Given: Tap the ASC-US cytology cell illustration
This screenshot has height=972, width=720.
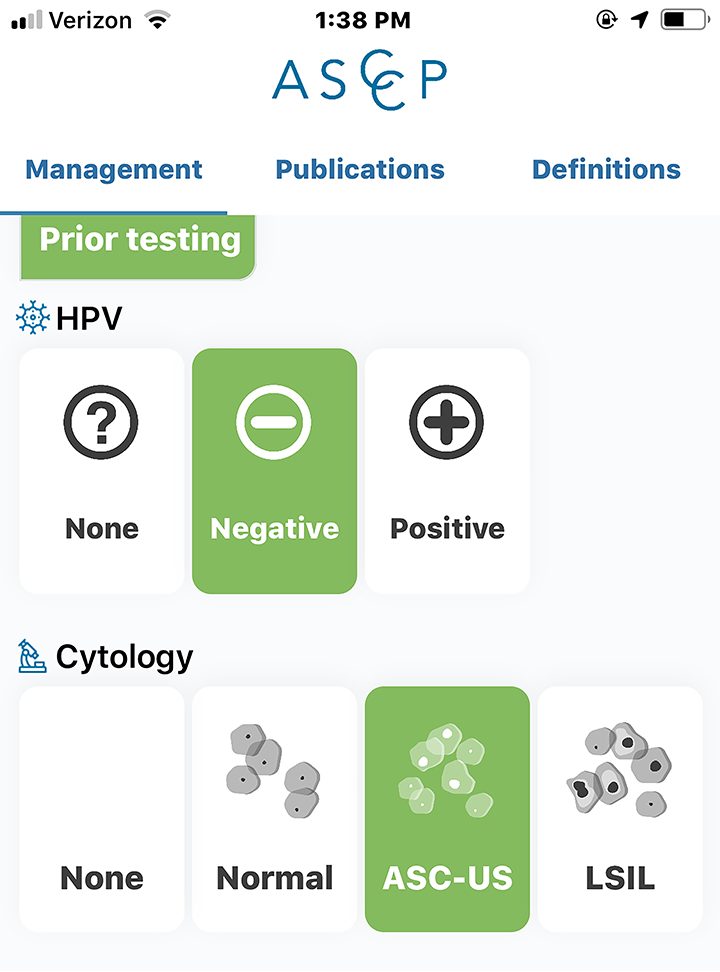Looking at the screenshot, I should click(446, 770).
